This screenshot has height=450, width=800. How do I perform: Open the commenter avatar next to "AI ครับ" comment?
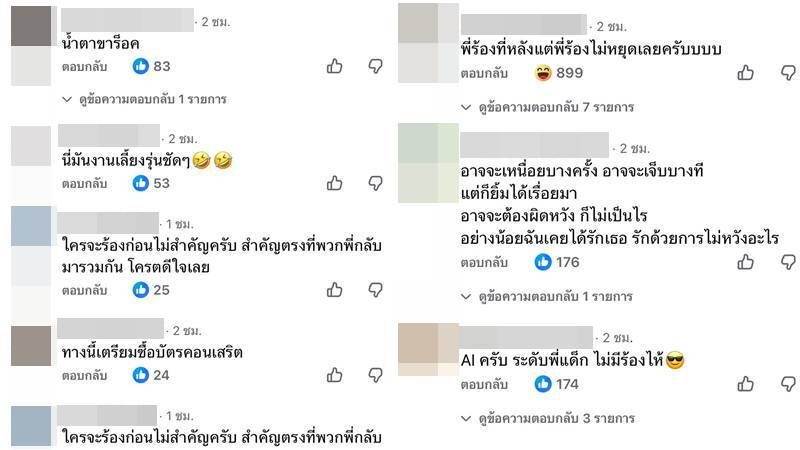(428, 350)
